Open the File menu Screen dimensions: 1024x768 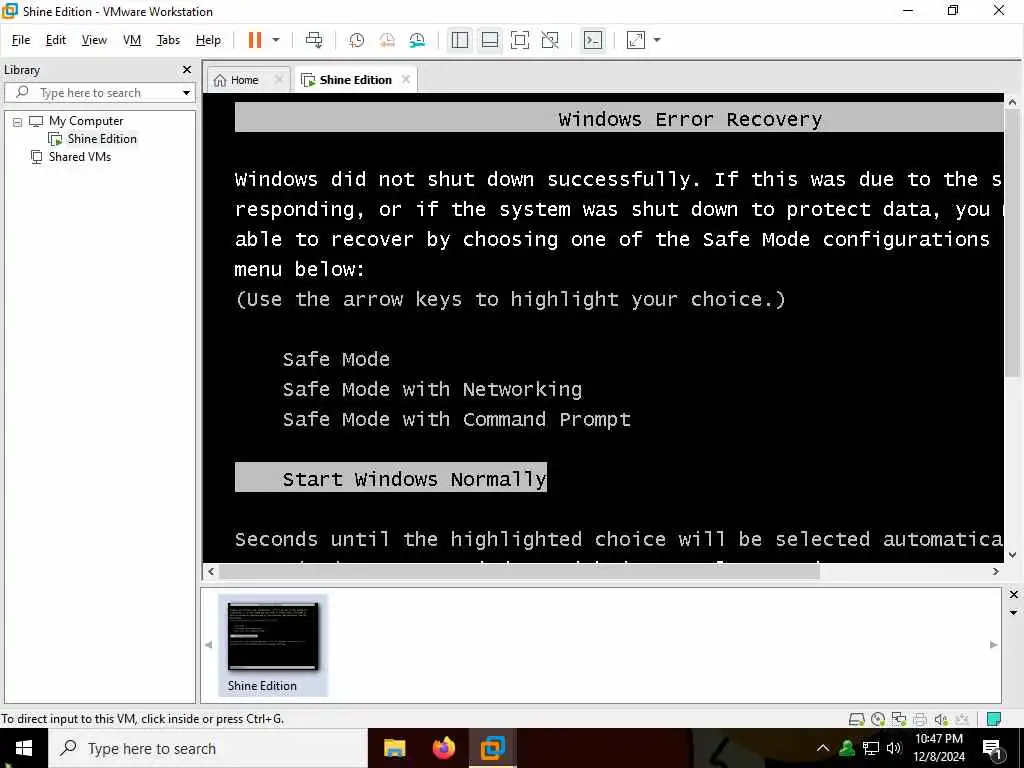pyautogui.click(x=21, y=40)
